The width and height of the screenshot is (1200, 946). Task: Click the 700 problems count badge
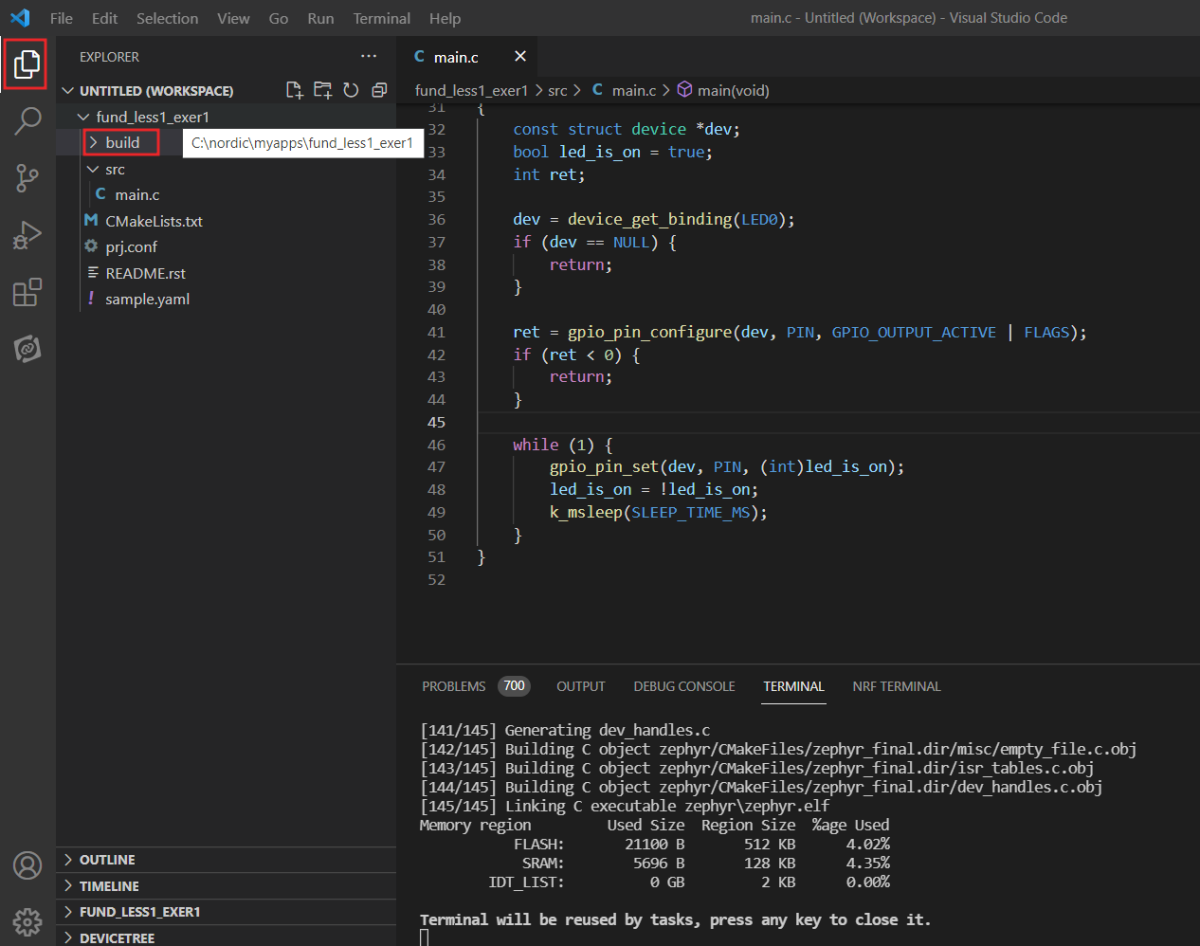[514, 686]
